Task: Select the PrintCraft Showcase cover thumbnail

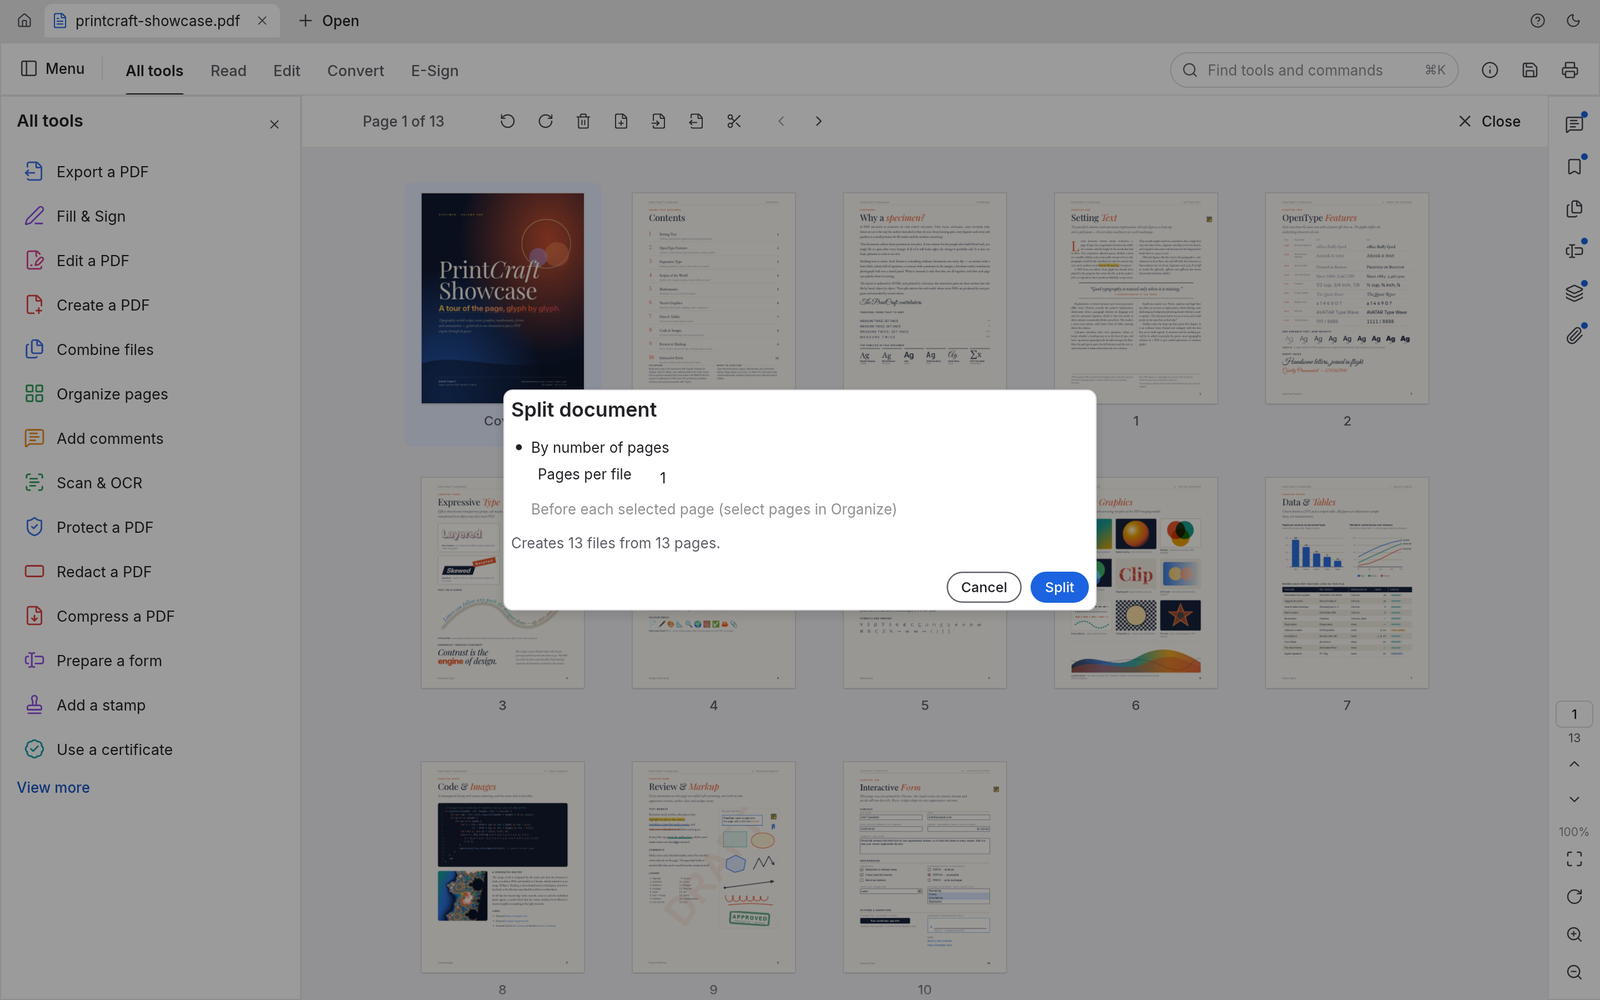Action: [x=502, y=298]
